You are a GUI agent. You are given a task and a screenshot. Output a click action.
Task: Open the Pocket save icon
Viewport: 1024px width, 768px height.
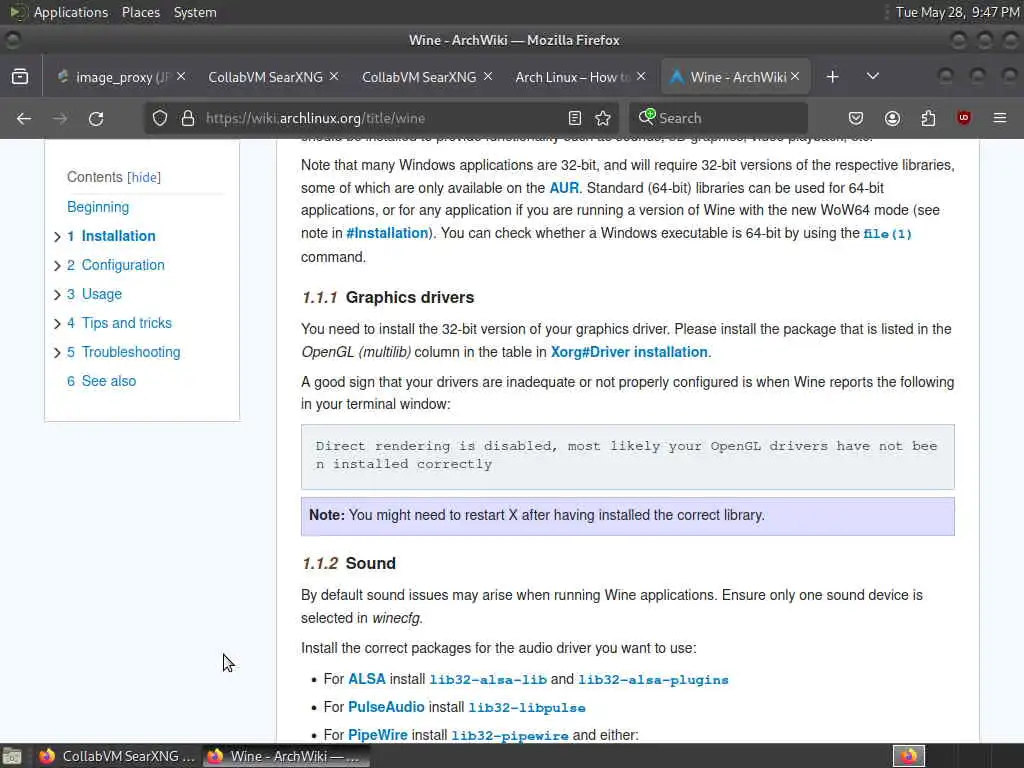(x=856, y=118)
